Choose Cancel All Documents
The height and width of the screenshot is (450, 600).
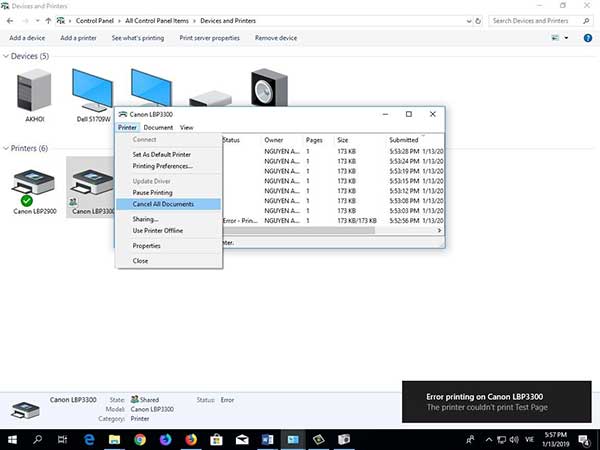[x=168, y=204]
